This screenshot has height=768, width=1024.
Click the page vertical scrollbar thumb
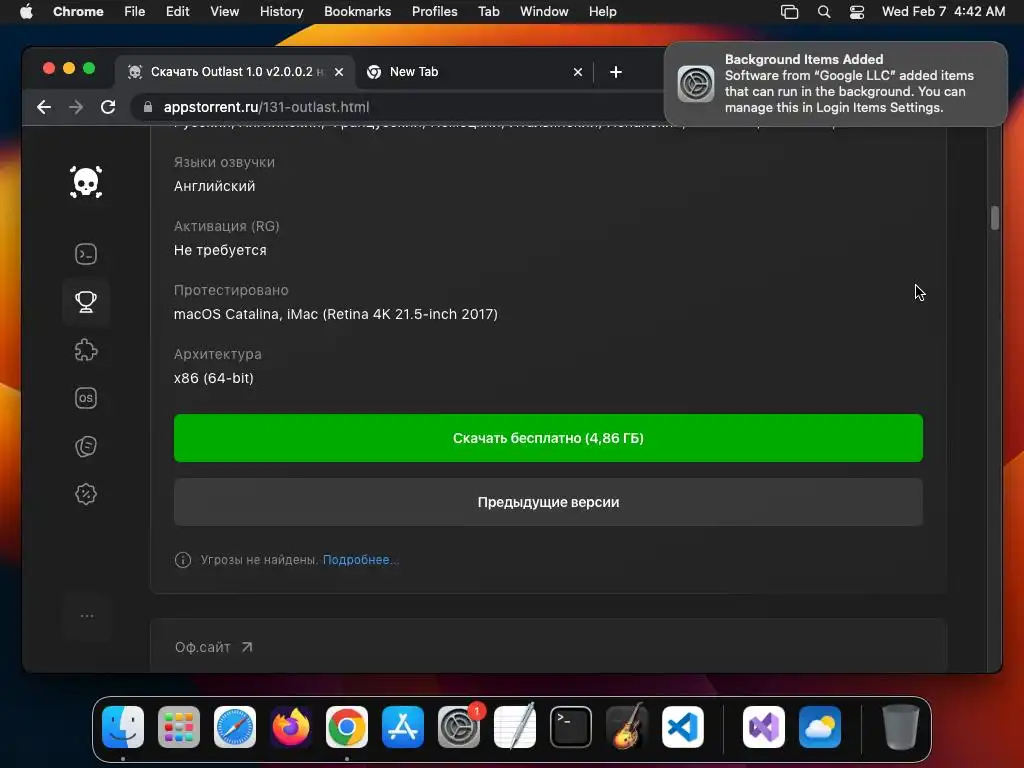(995, 218)
